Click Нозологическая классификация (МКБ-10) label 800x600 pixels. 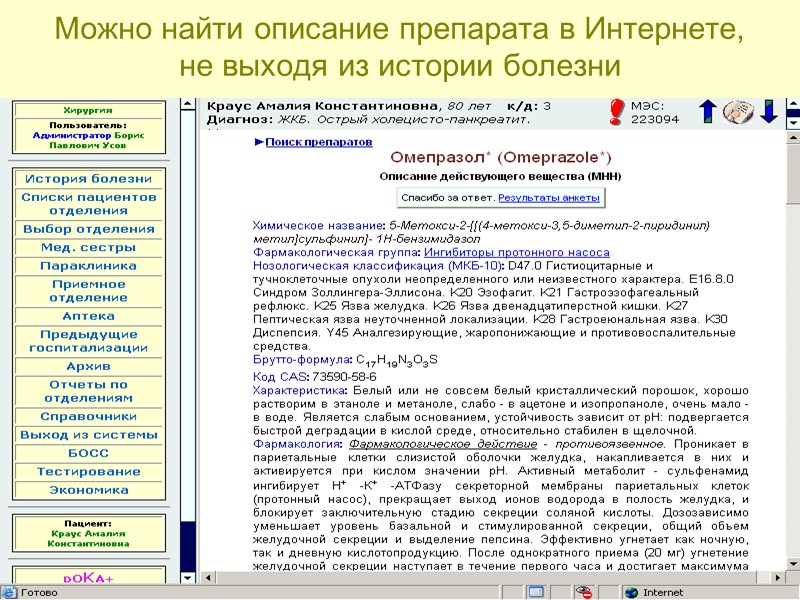pos(378,266)
